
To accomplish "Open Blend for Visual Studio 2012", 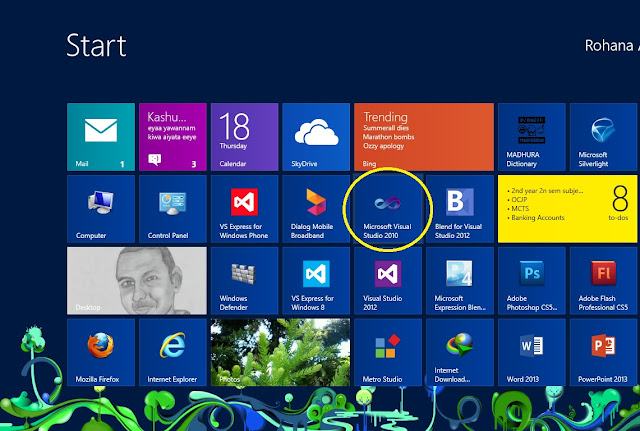I will pyautogui.click(x=460, y=209).
